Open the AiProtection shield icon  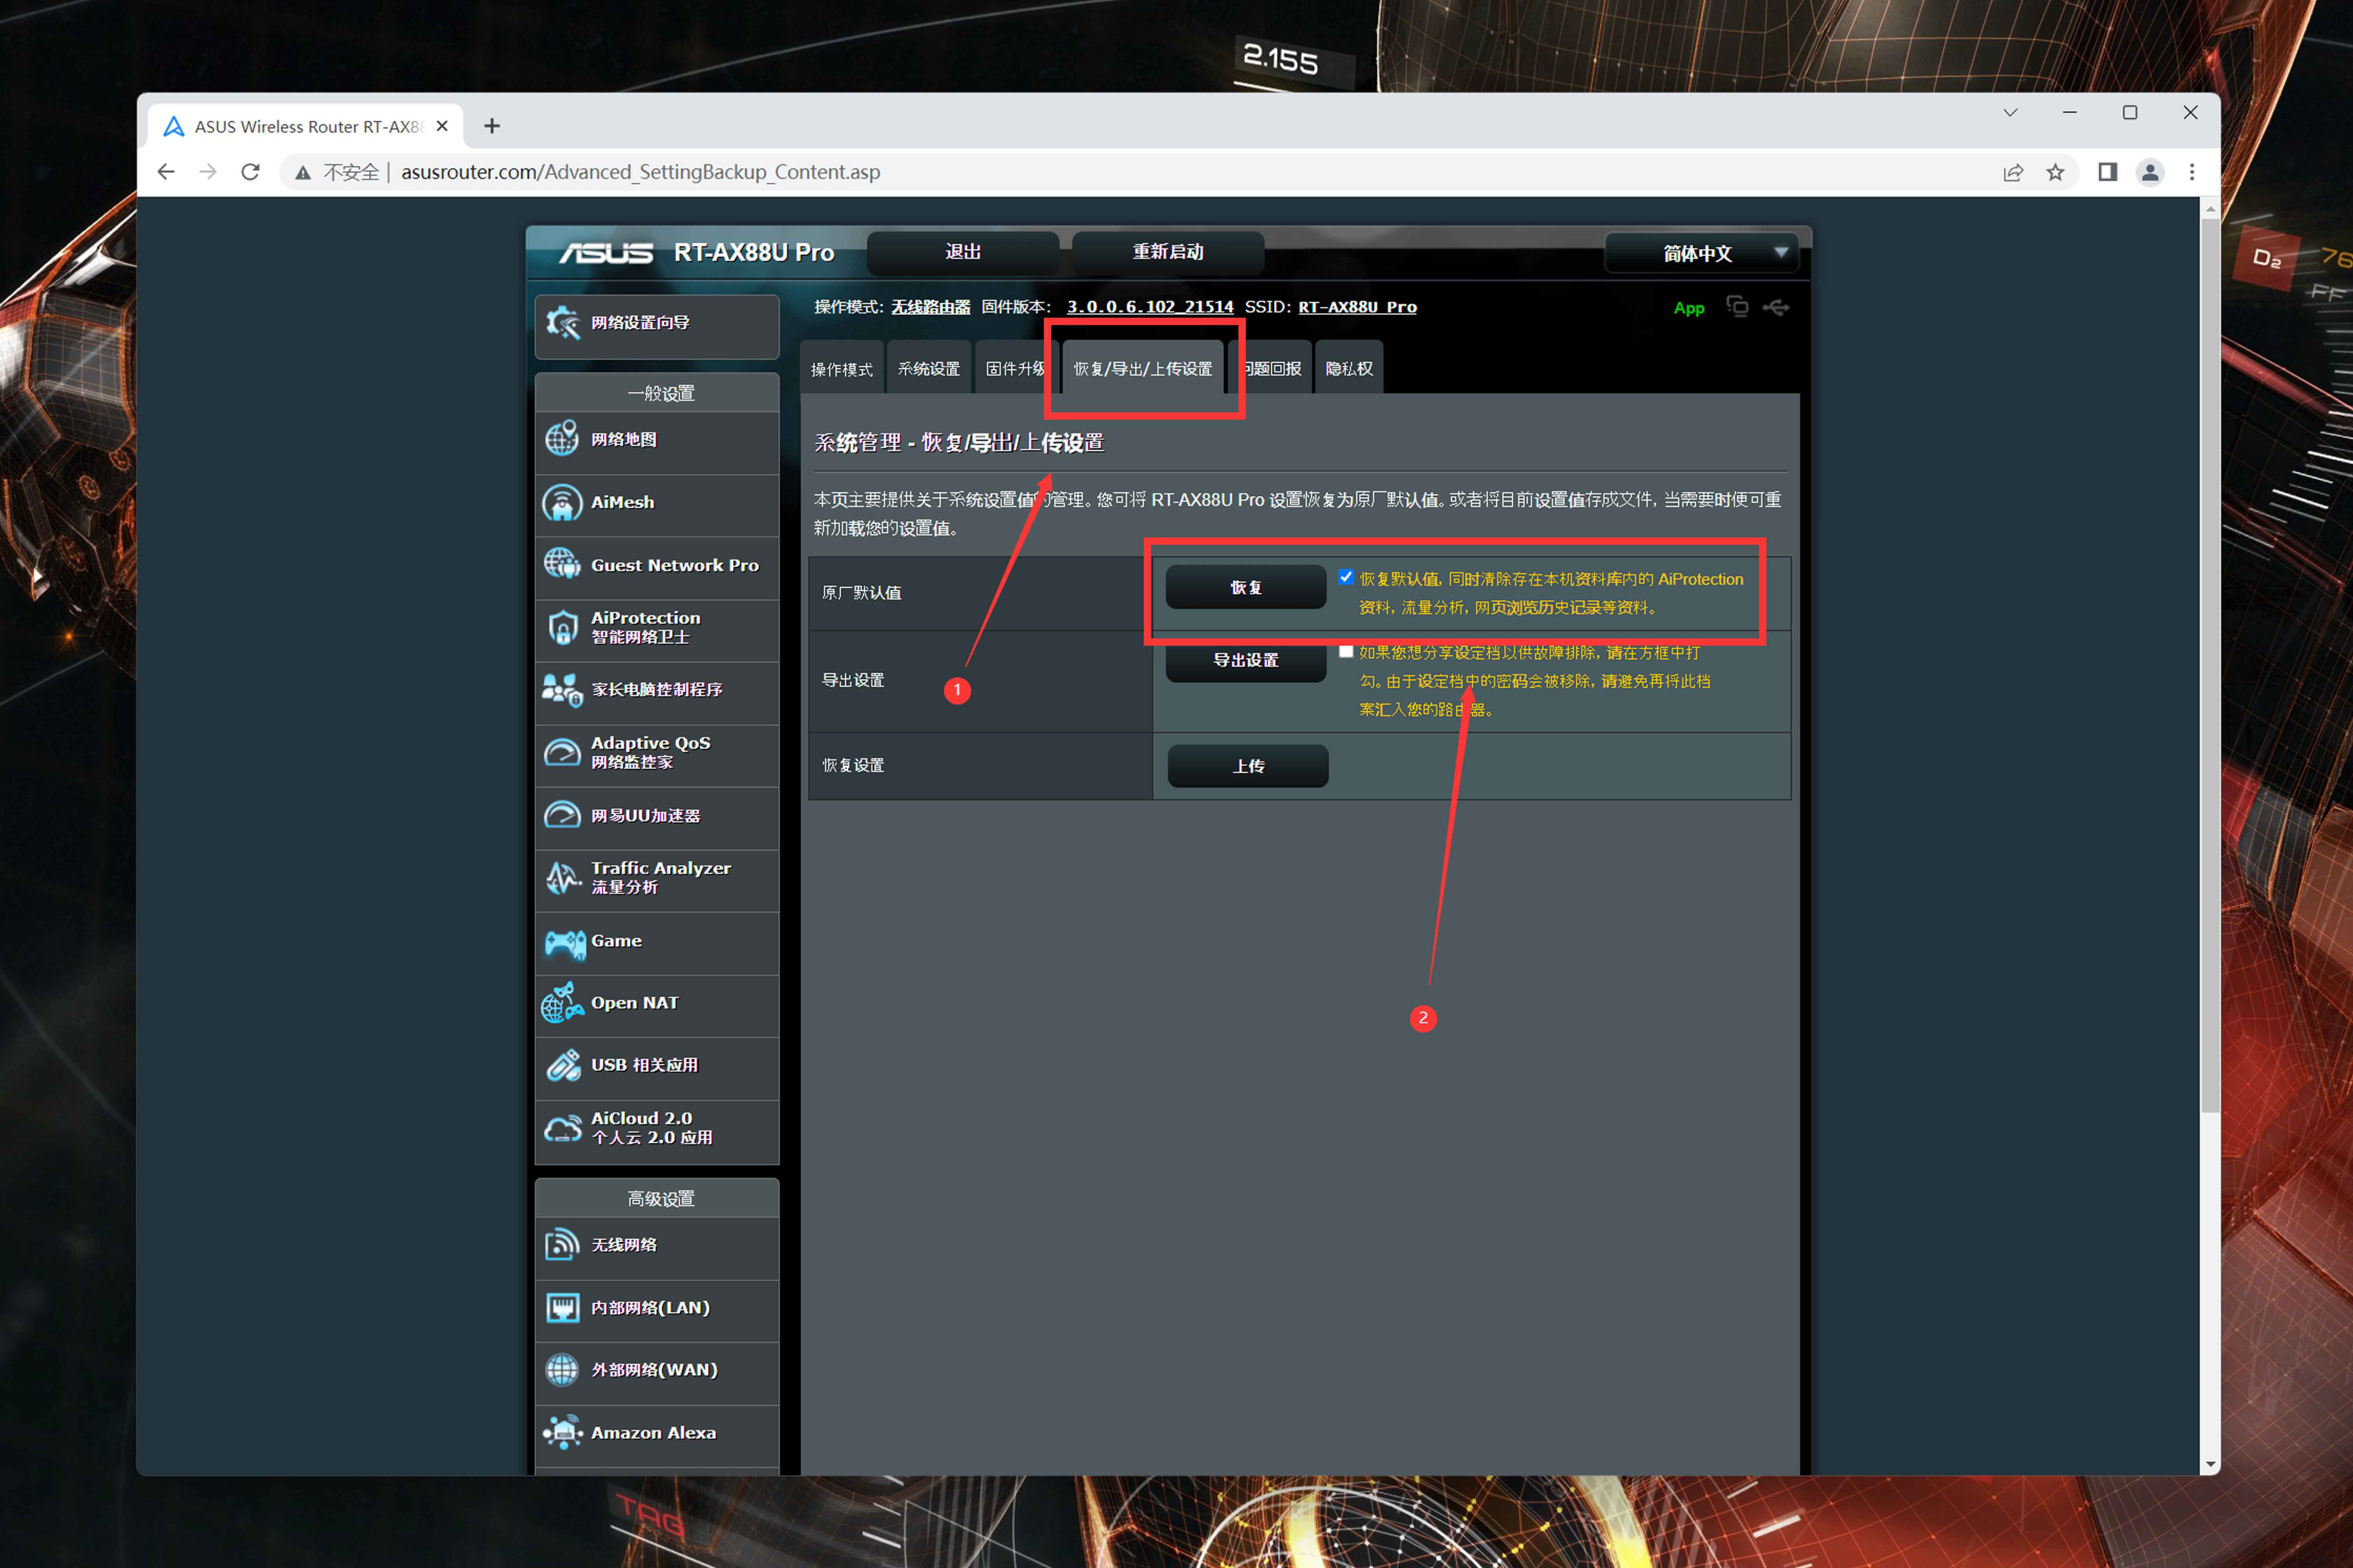[x=562, y=628]
